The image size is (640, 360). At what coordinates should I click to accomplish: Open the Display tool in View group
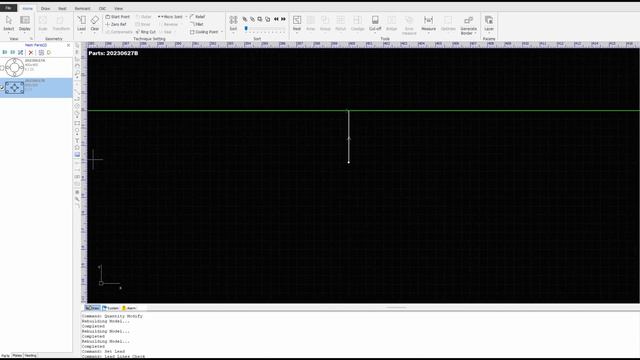coord(25,23)
